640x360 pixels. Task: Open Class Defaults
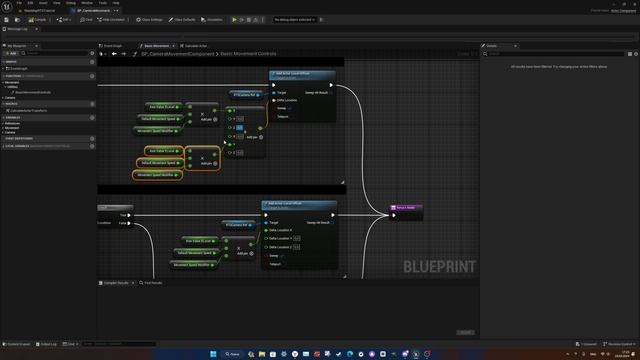[x=182, y=20]
